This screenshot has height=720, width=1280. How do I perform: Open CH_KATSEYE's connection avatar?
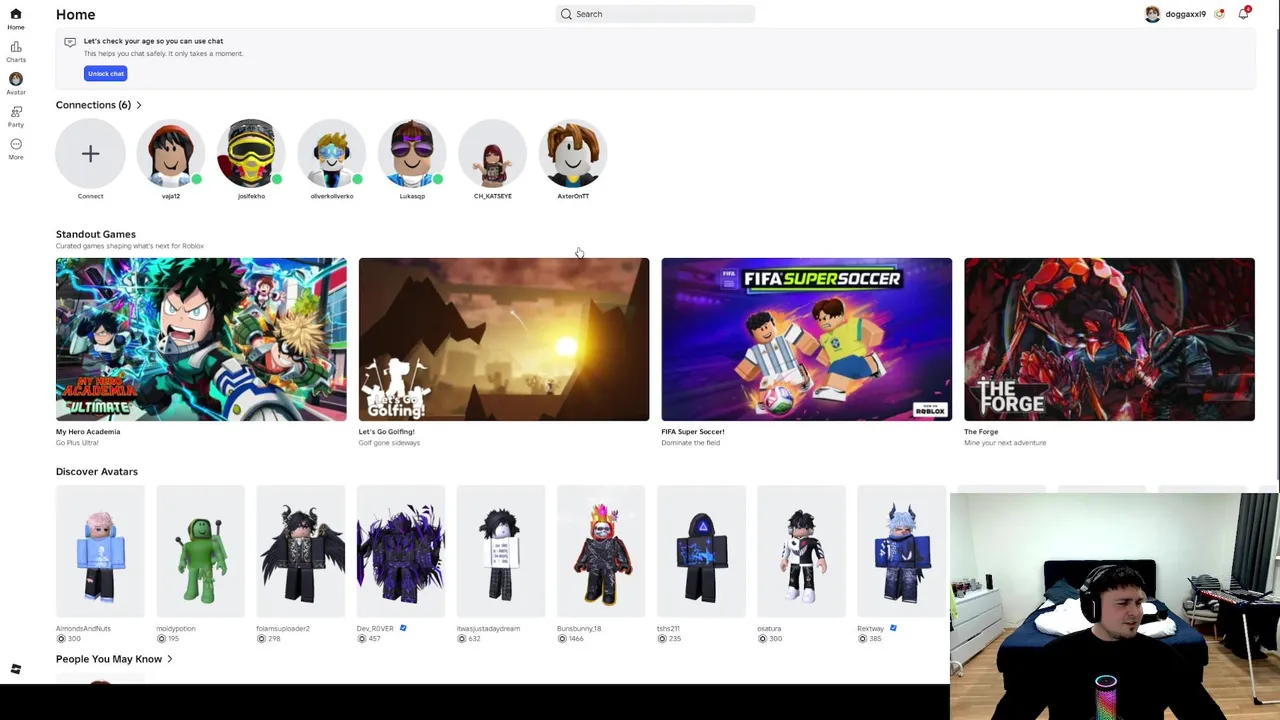(x=492, y=153)
